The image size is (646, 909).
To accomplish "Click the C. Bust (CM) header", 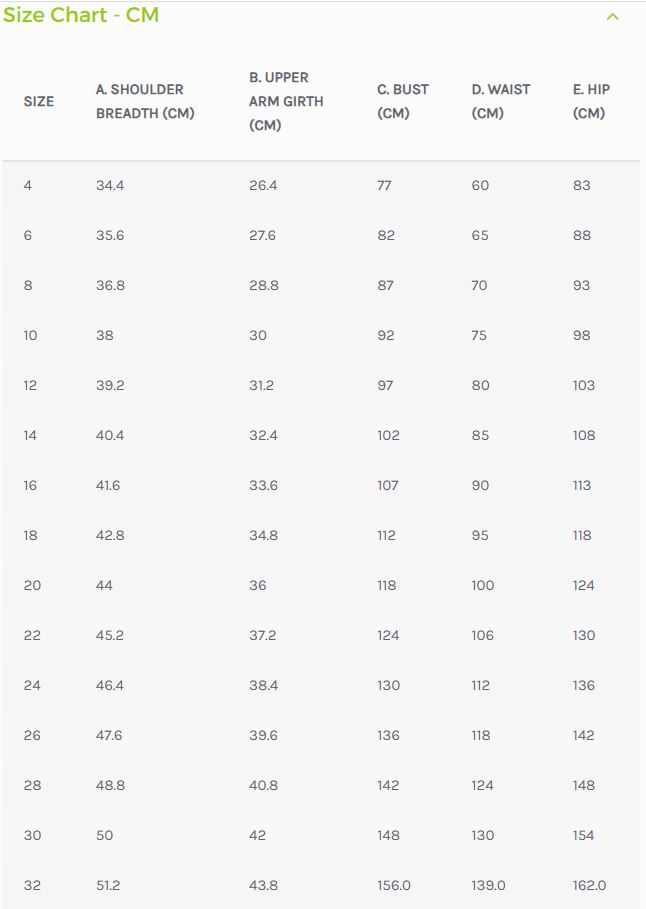I will (x=403, y=101).
